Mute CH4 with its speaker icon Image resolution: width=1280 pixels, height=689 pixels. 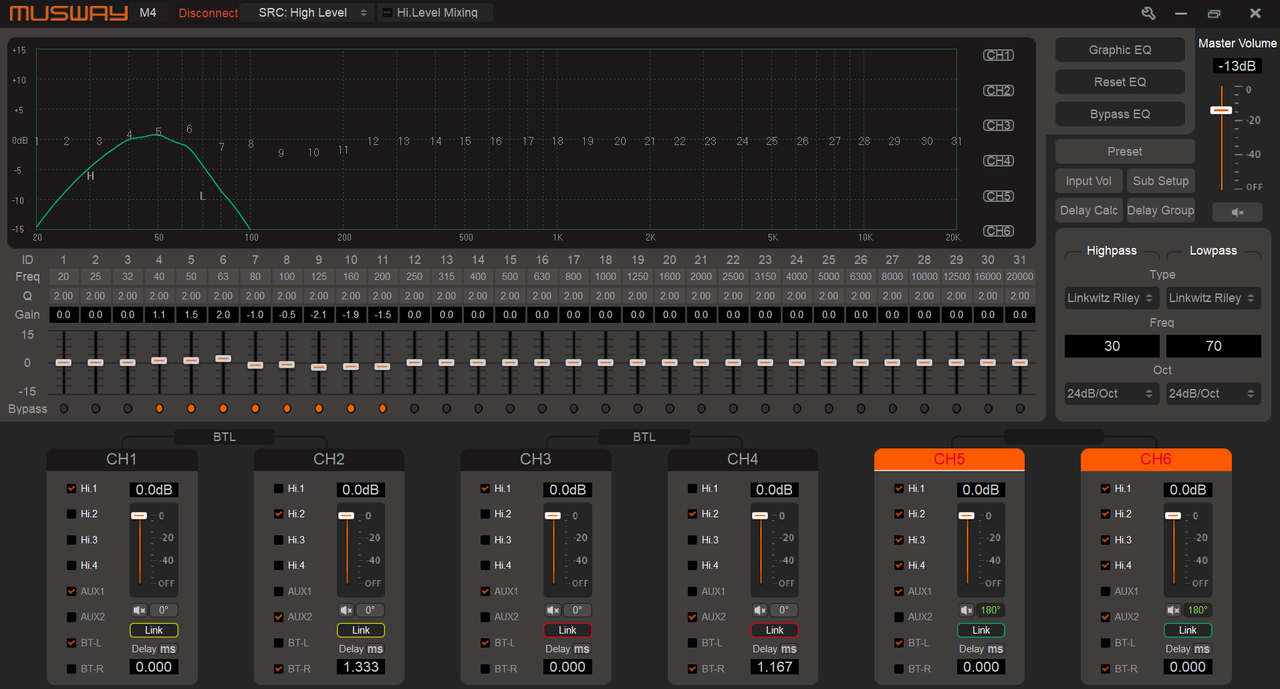[x=761, y=610]
